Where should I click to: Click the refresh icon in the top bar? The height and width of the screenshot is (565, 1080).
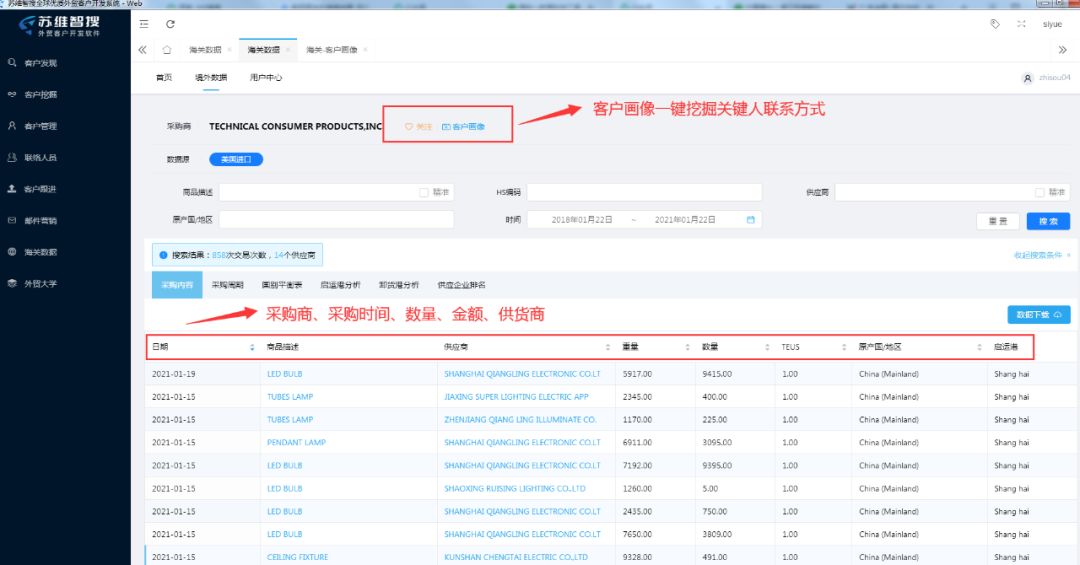click(170, 24)
